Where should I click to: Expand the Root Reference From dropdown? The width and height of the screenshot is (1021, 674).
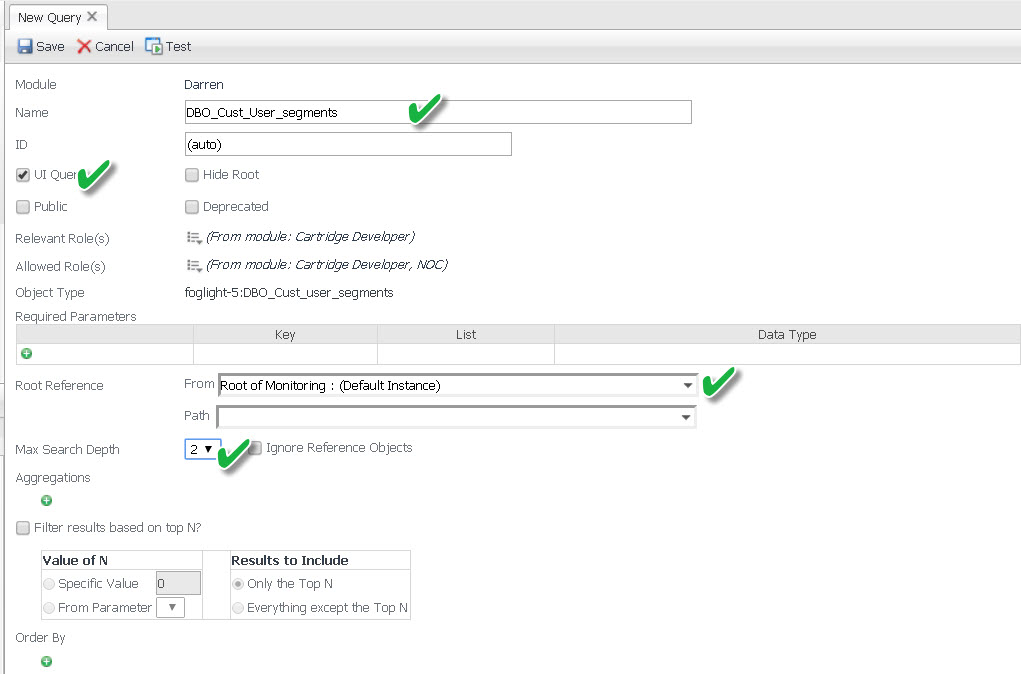click(x=688, y=385)
